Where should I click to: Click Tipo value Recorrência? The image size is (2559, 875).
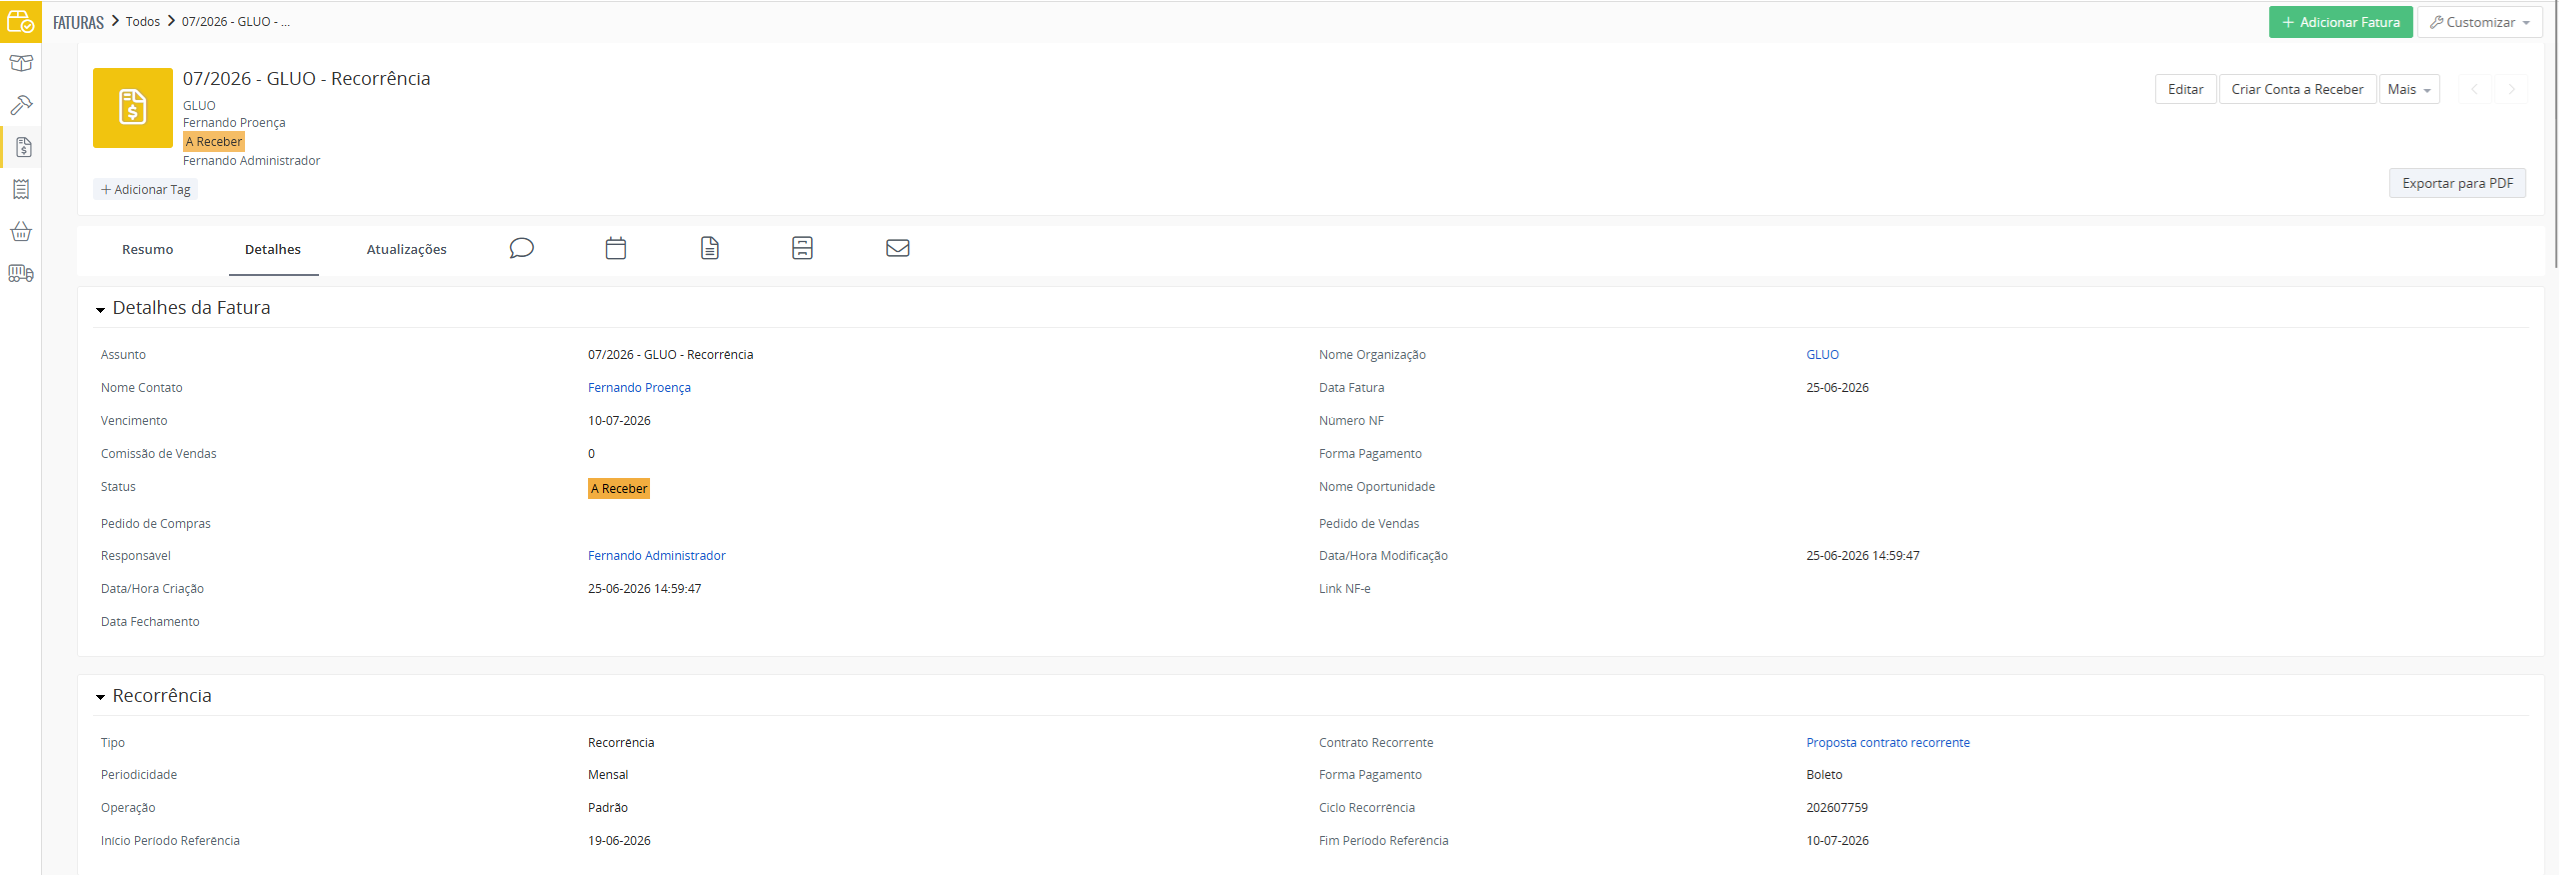pos(621,743)
